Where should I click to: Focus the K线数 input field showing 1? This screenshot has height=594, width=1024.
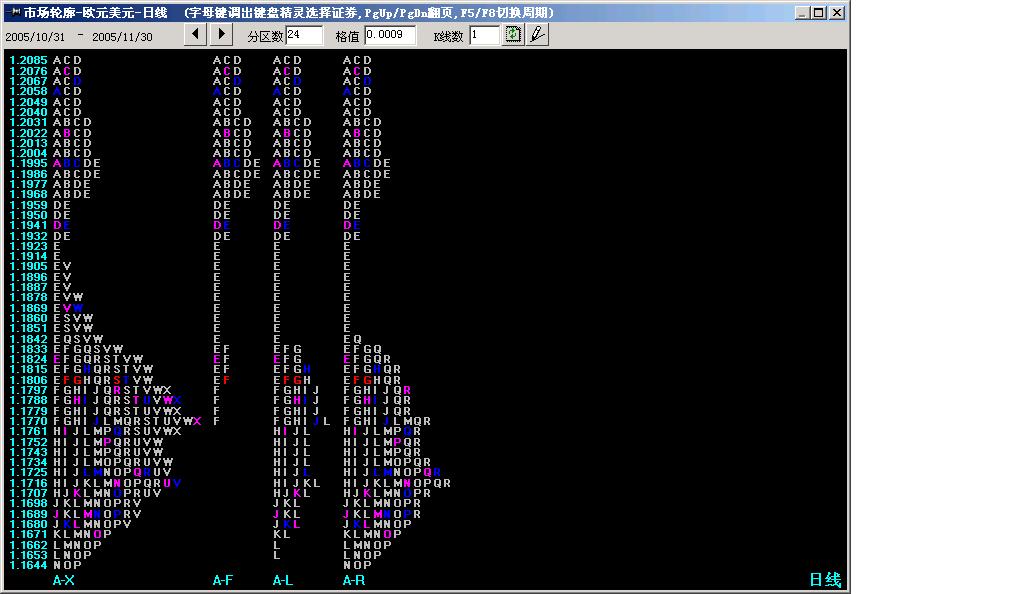(484, 35)
